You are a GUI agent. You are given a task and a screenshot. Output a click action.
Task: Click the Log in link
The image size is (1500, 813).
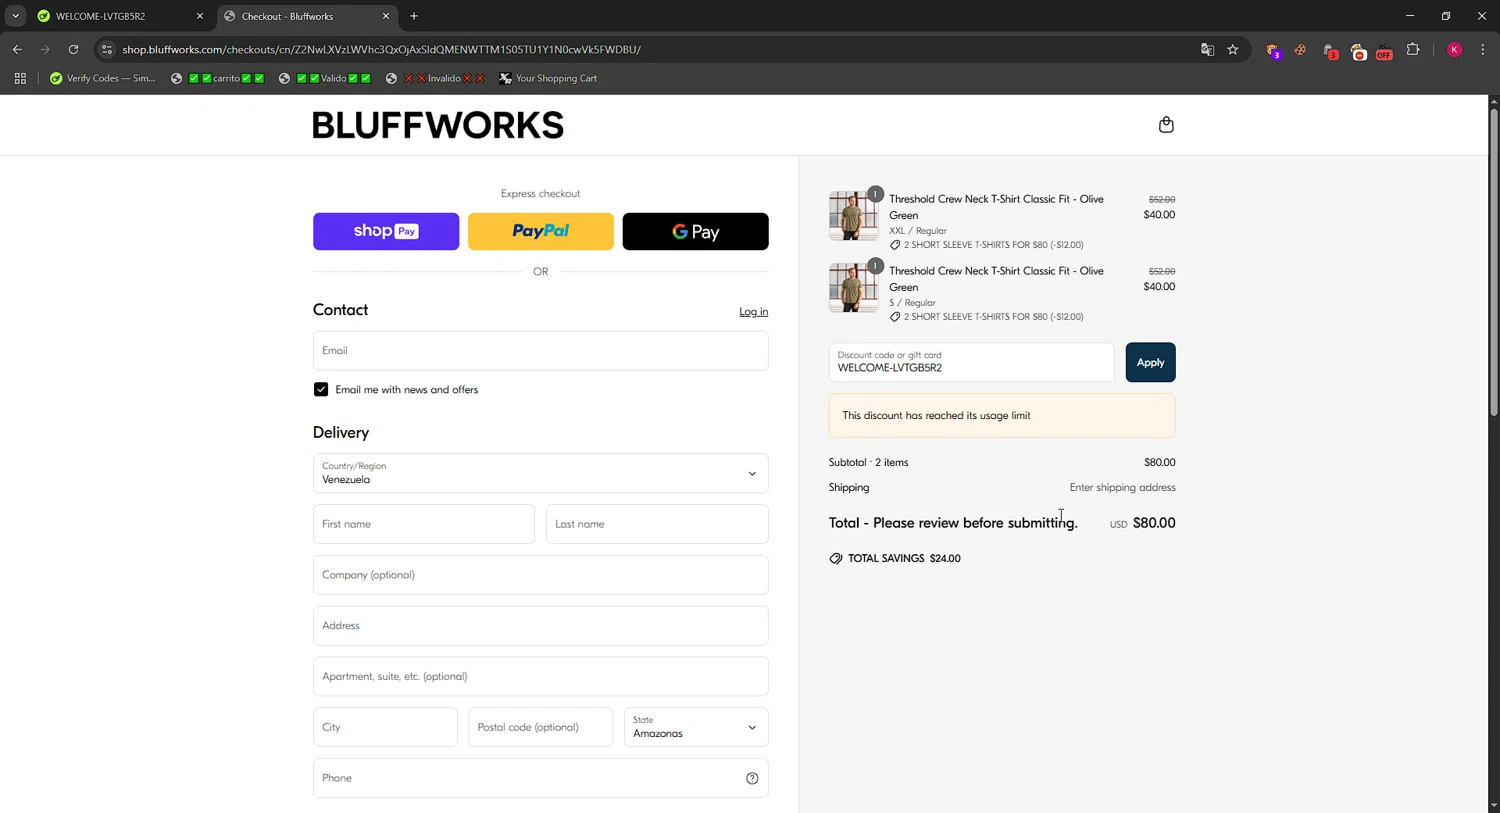pyautogui.click(x=754, y=312)
